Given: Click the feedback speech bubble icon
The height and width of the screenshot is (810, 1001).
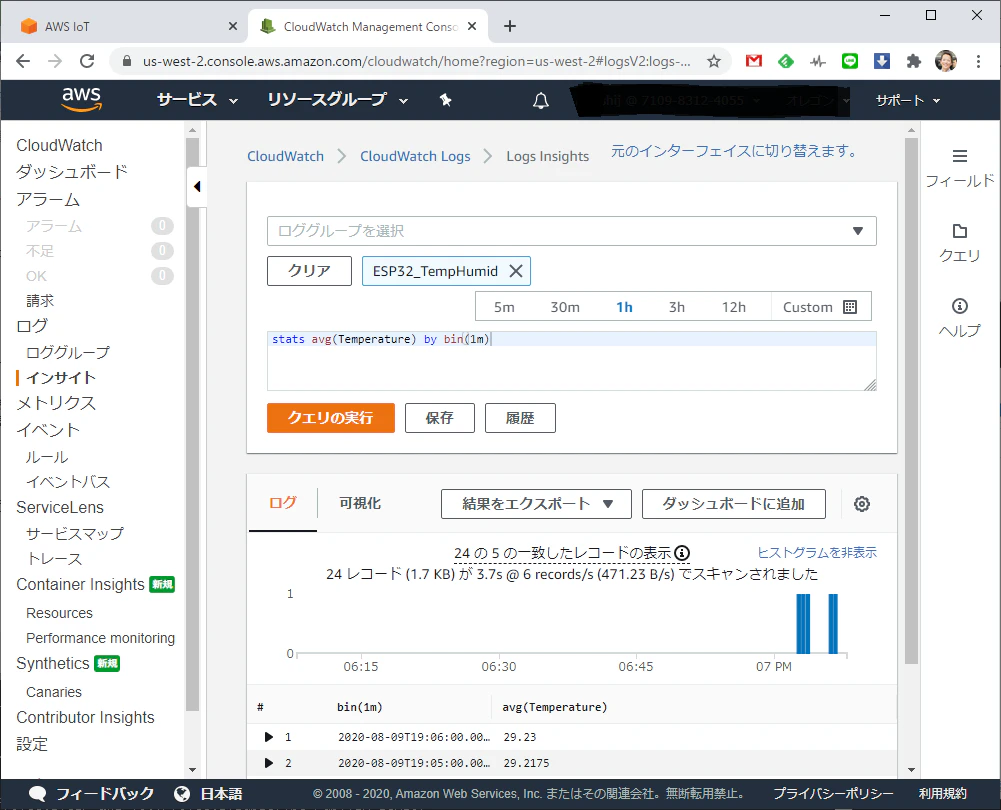Looking at the screenshot, I should point(38,793).
